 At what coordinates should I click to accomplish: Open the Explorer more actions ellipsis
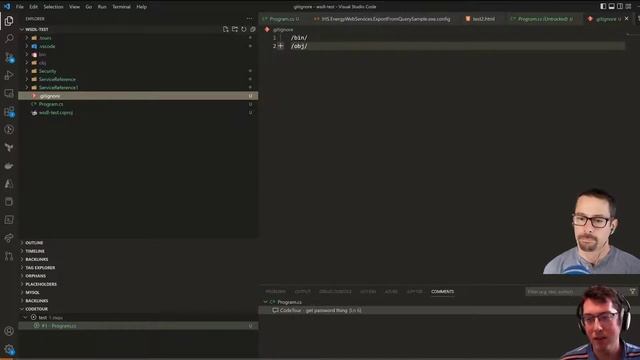pyautogui.click(x=249, y=18)
